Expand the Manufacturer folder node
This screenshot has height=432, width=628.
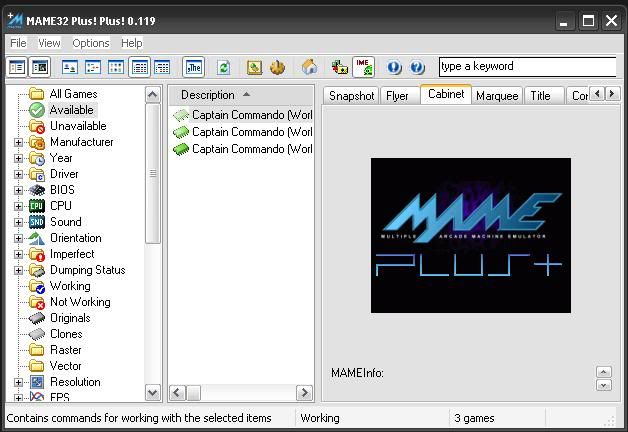18,142
